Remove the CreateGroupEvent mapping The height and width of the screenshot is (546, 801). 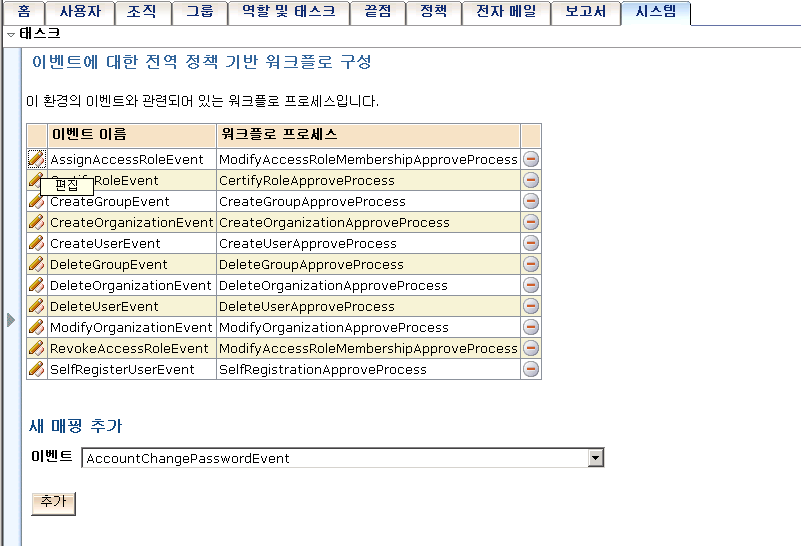tap(531, 201)
